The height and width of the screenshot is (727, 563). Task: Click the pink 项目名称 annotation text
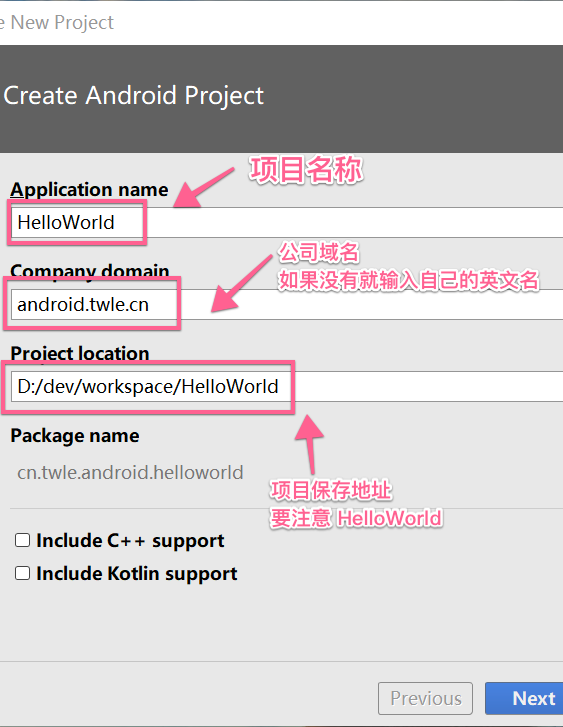coord(306,170)
